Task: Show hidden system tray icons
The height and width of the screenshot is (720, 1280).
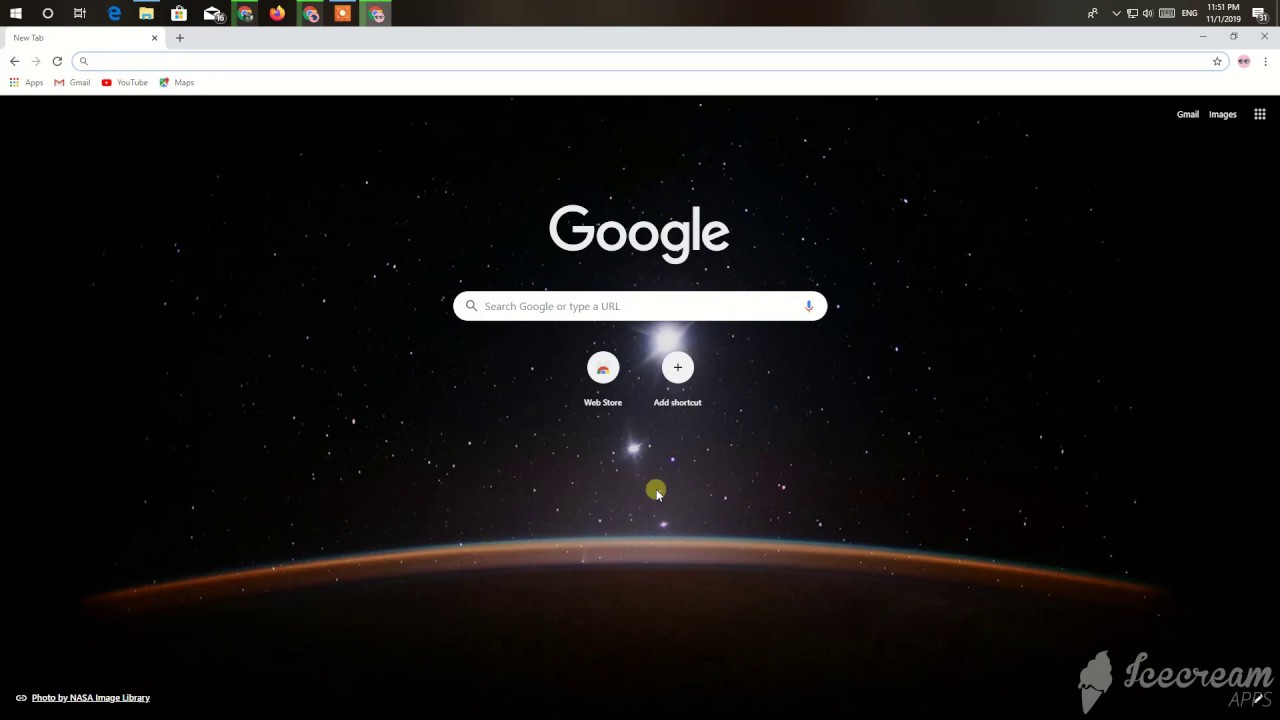Action: (1116, 13)
